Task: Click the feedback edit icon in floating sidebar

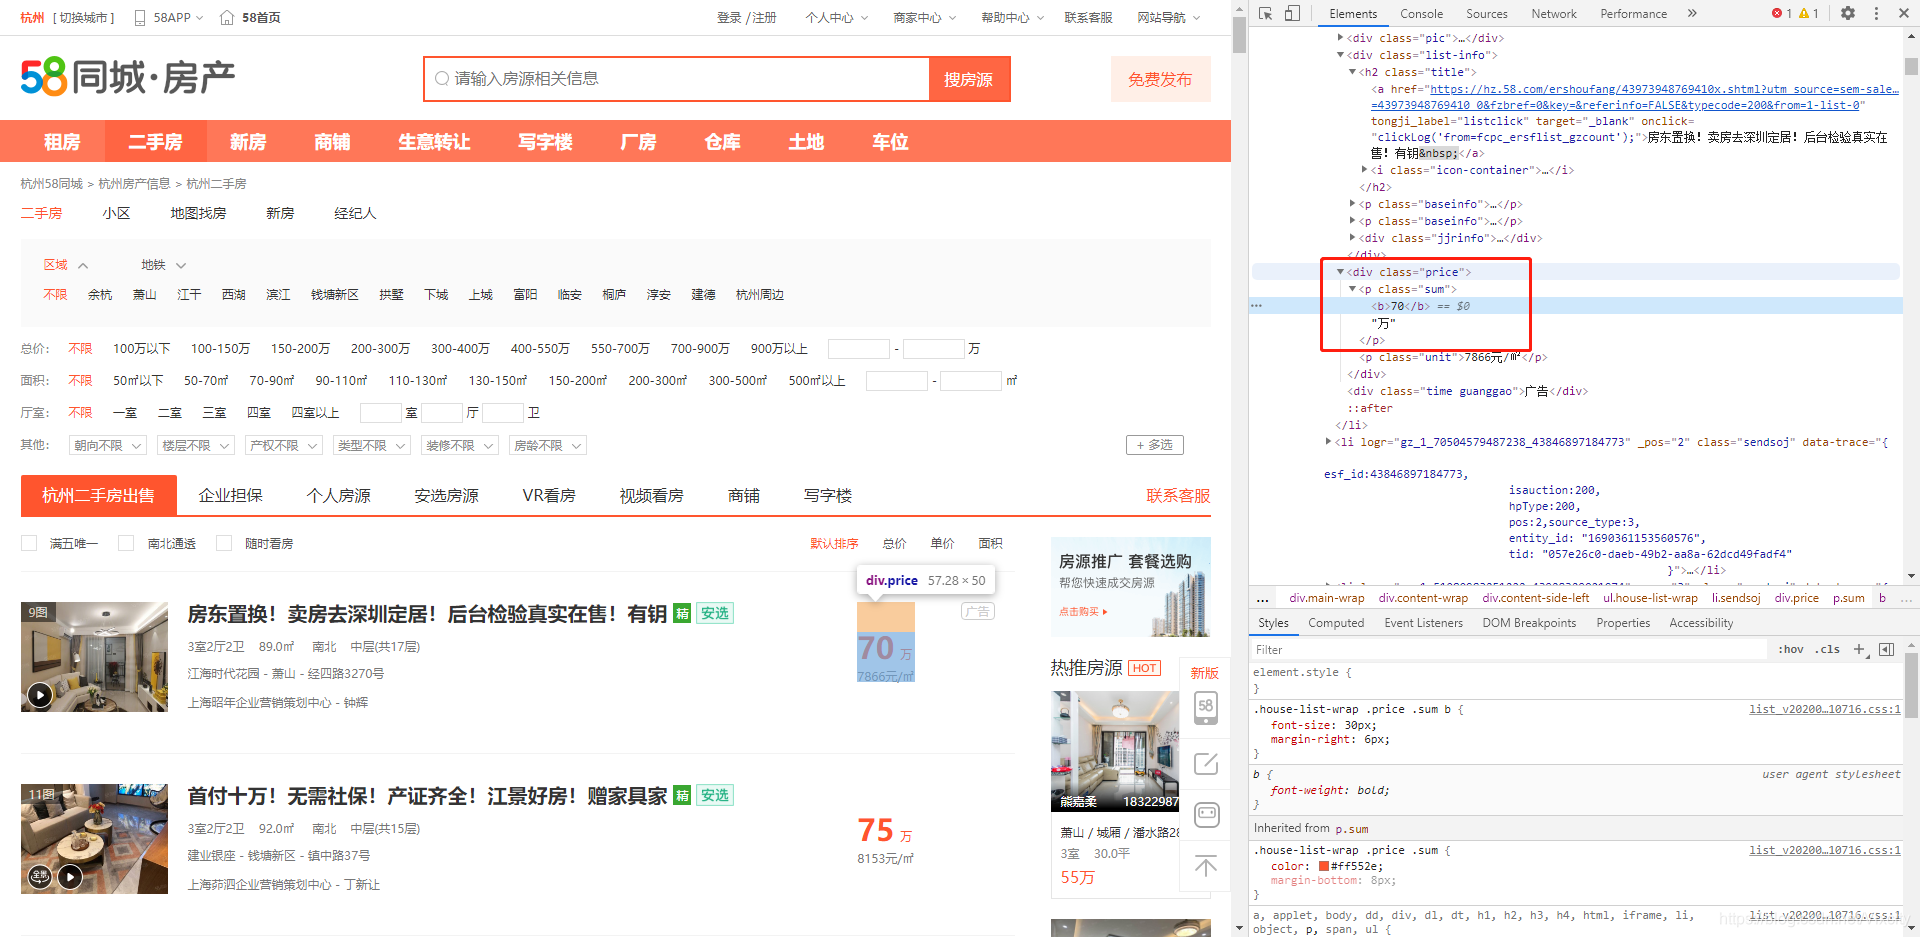Action: coord(1206,764)
